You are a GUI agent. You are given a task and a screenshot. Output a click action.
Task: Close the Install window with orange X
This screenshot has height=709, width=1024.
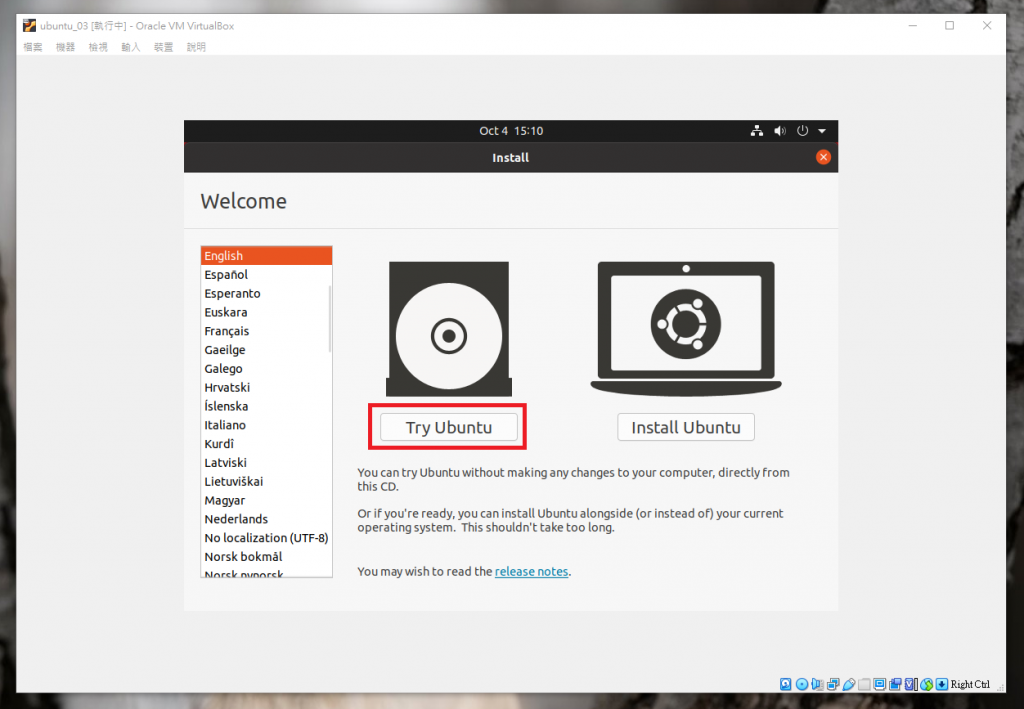point(824,157)
